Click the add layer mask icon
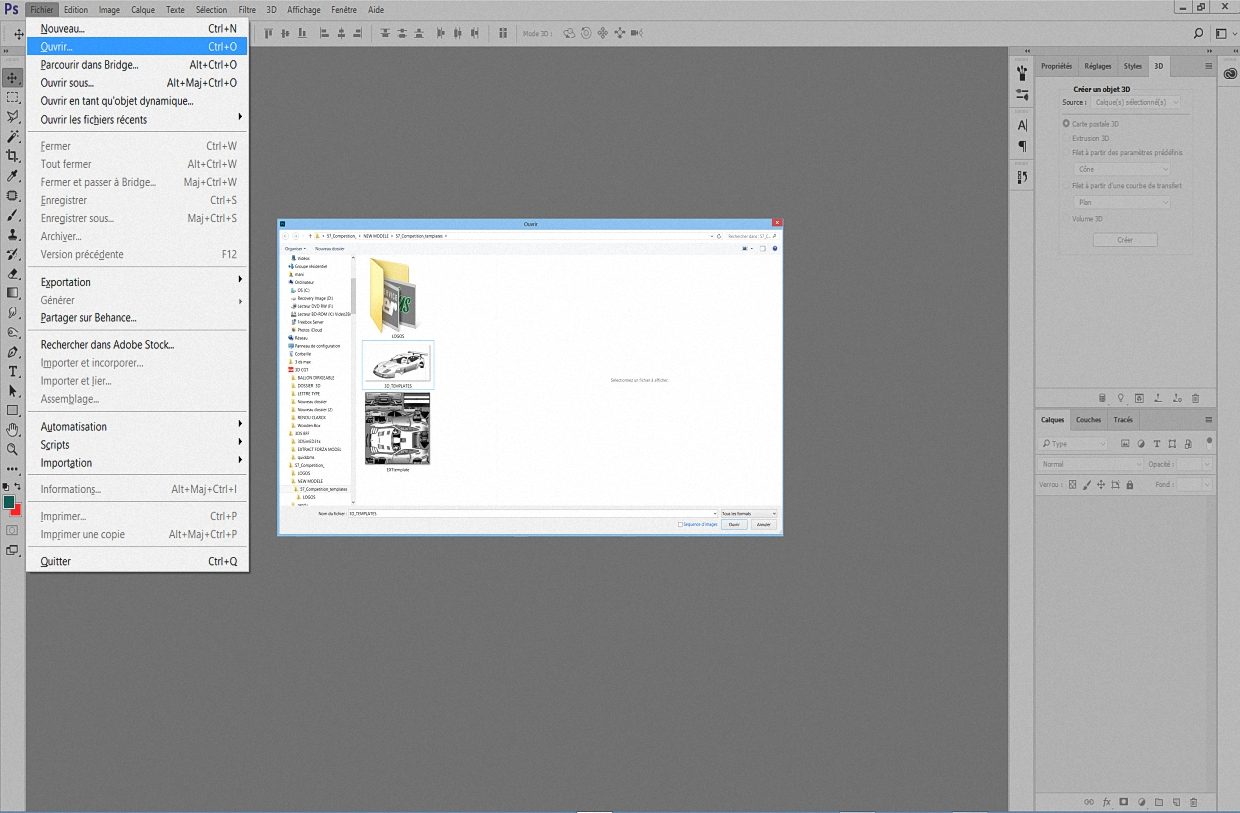1240x813 pixels. [x=1124, y=802]
